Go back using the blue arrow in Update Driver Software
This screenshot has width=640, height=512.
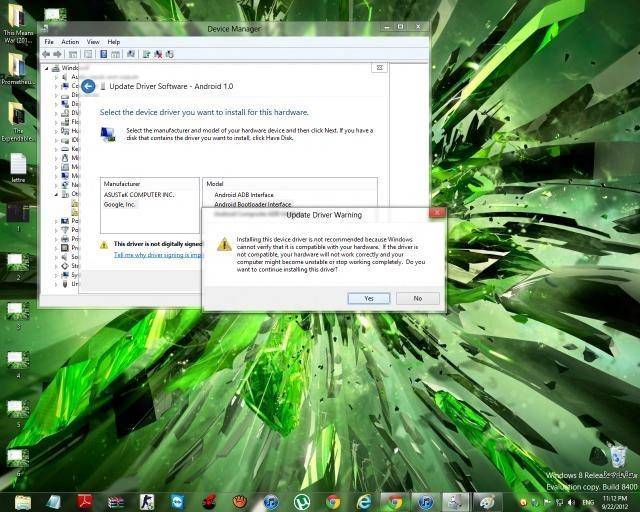tap(88, 86)
